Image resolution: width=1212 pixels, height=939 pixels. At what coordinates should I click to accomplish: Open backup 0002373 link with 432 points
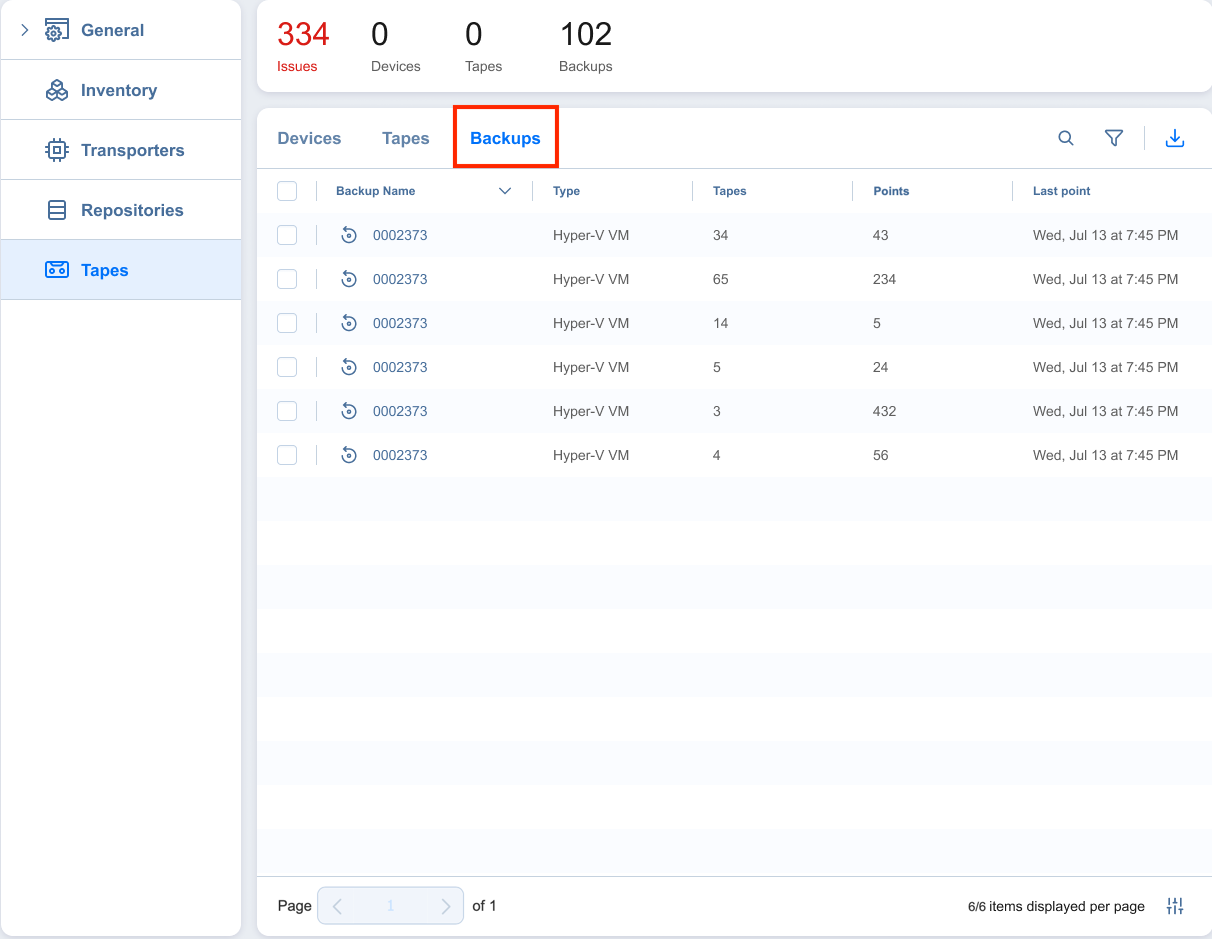click(400, 411)
